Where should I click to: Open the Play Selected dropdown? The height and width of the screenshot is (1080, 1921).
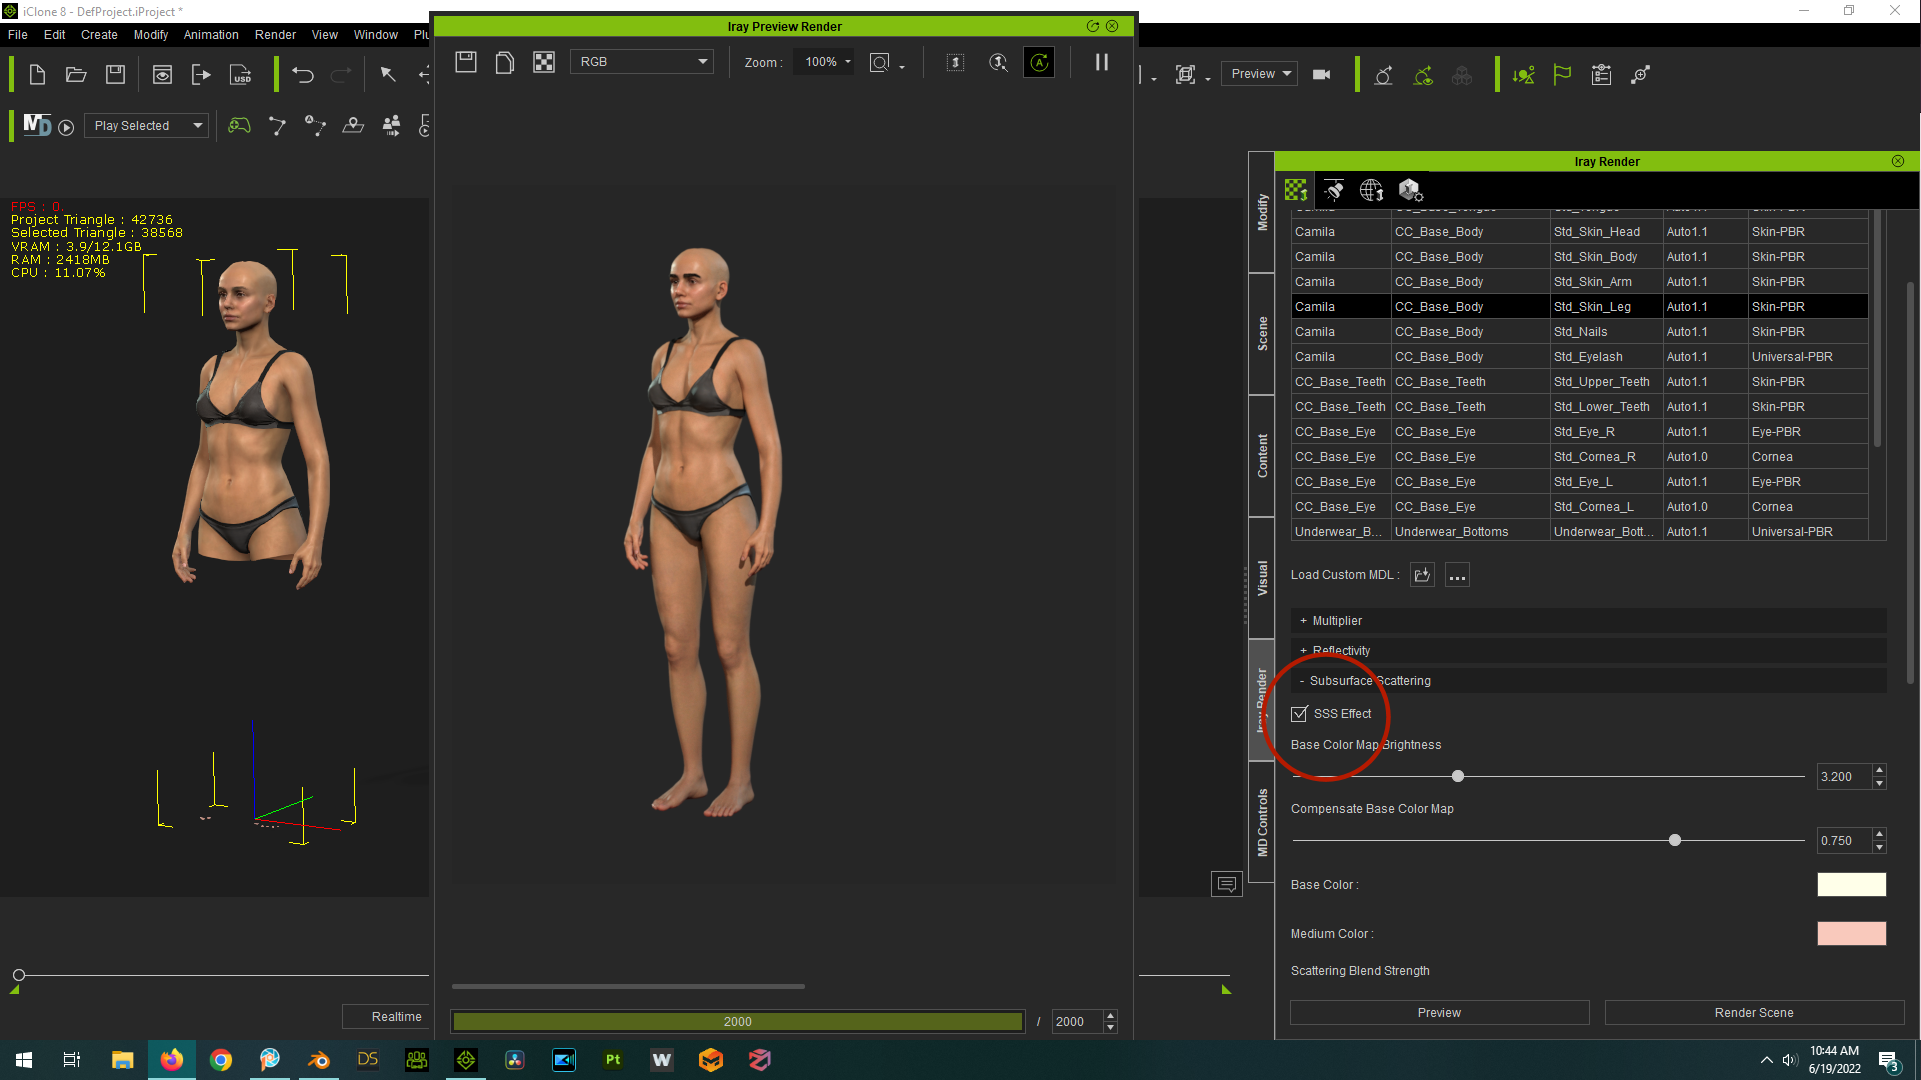point(147,126)
